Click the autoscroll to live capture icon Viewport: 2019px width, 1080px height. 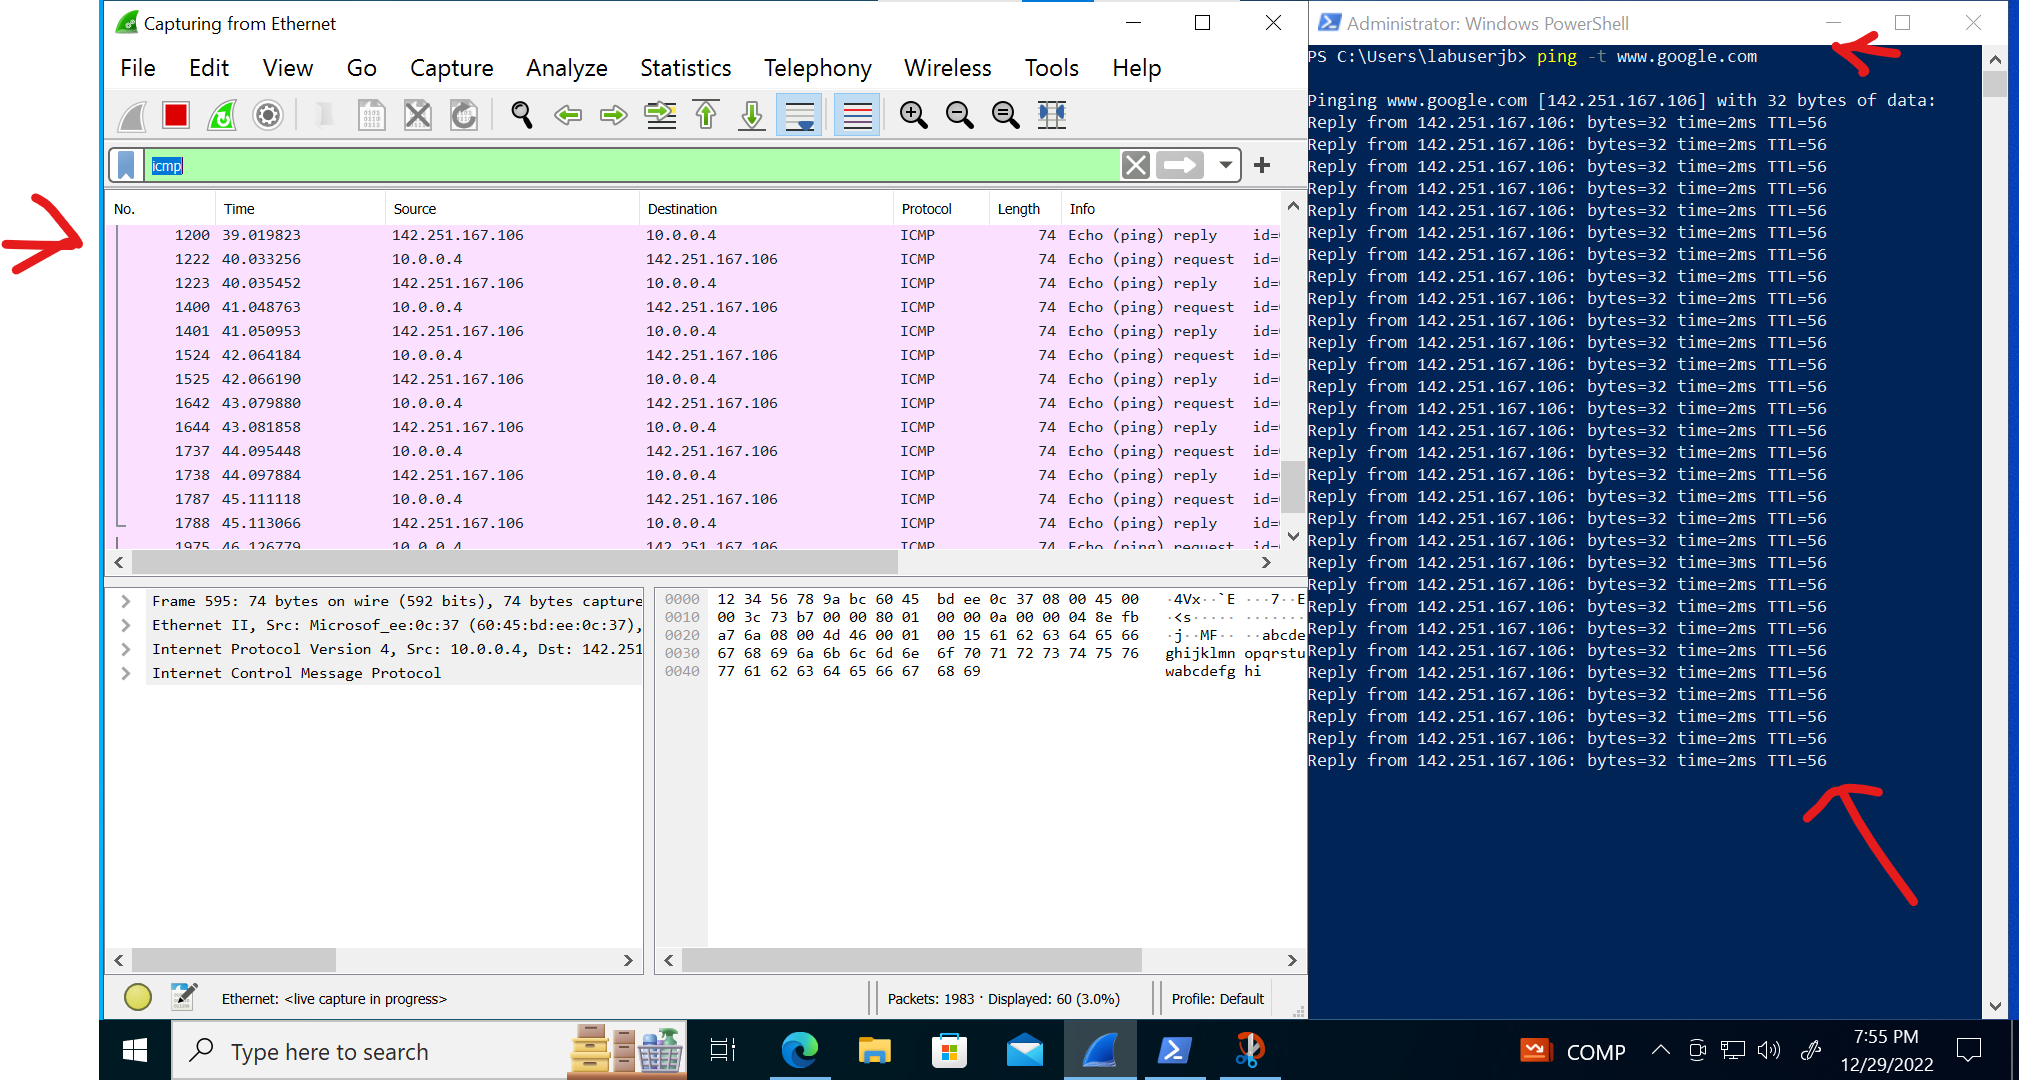coord(805,115)
